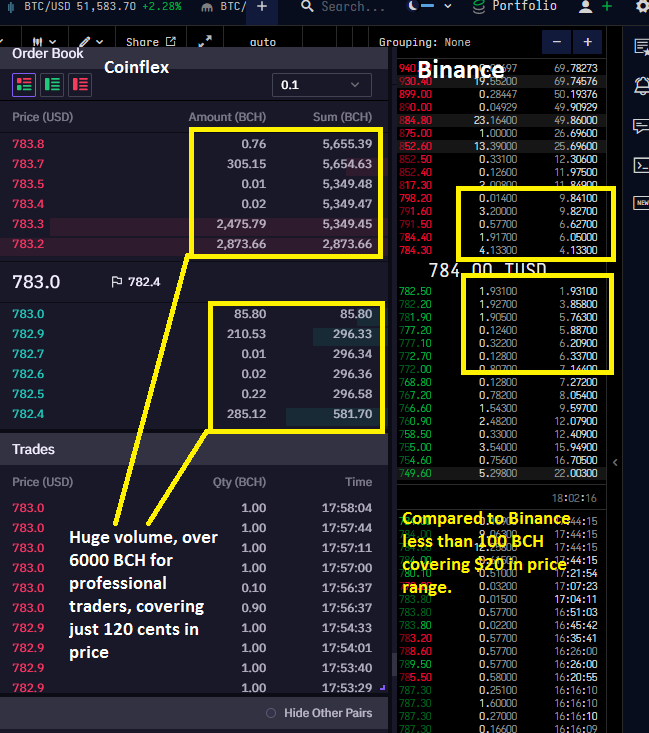Select Binance ask 884.80 row
This screenshot has width=649, height=733.
tap(501, 120)
